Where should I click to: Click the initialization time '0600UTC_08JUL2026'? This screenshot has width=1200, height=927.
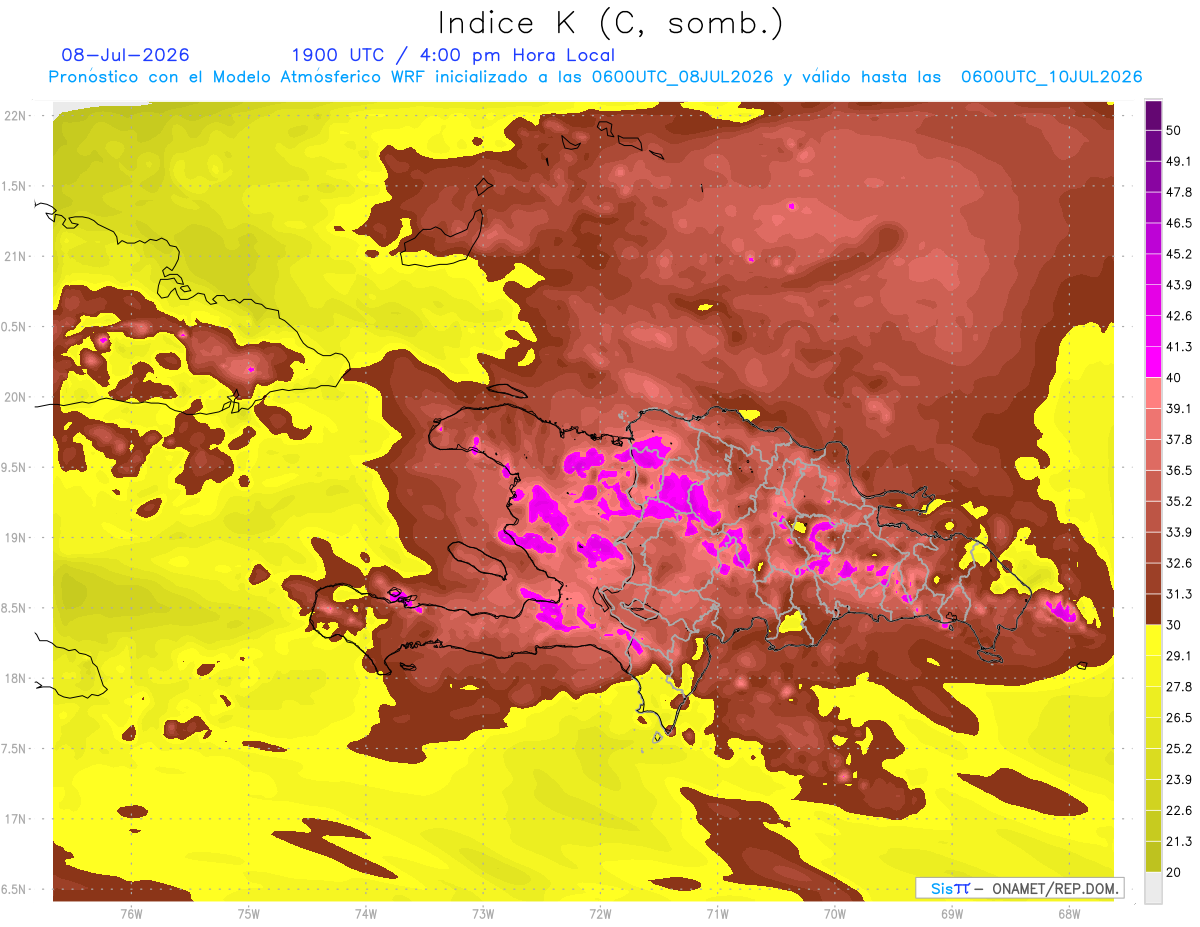682,77
